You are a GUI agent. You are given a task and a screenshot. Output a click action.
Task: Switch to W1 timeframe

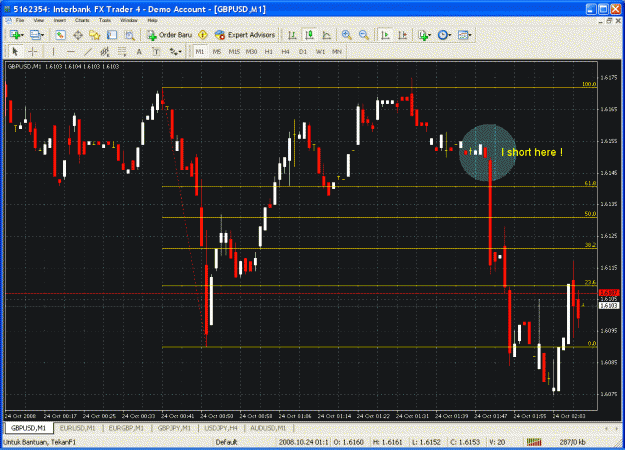coord(320,51)
